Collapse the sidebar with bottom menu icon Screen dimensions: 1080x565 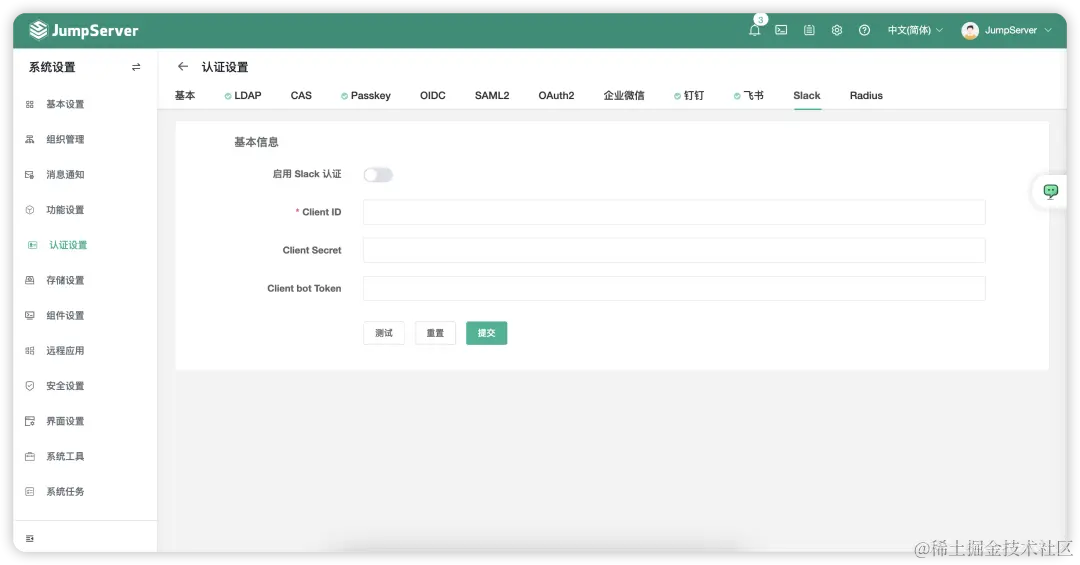30,538
